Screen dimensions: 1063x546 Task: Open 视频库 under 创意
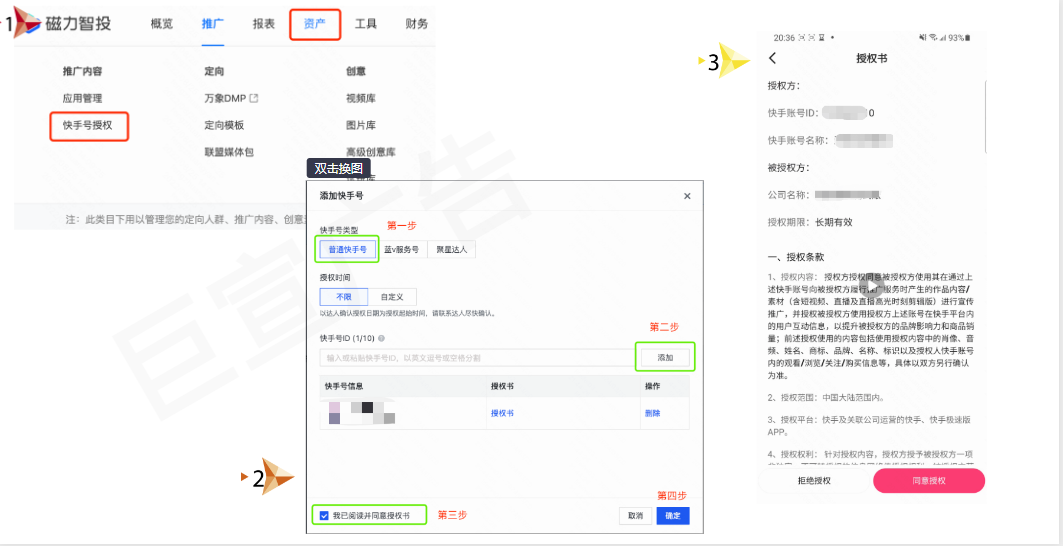(x=361, y=98)
